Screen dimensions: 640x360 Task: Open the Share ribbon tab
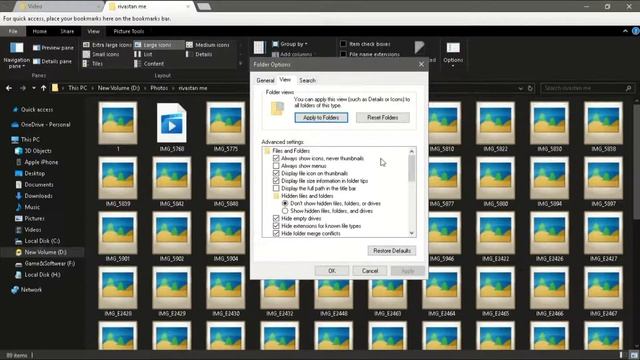pyautogui.click(x=67, y=31)
